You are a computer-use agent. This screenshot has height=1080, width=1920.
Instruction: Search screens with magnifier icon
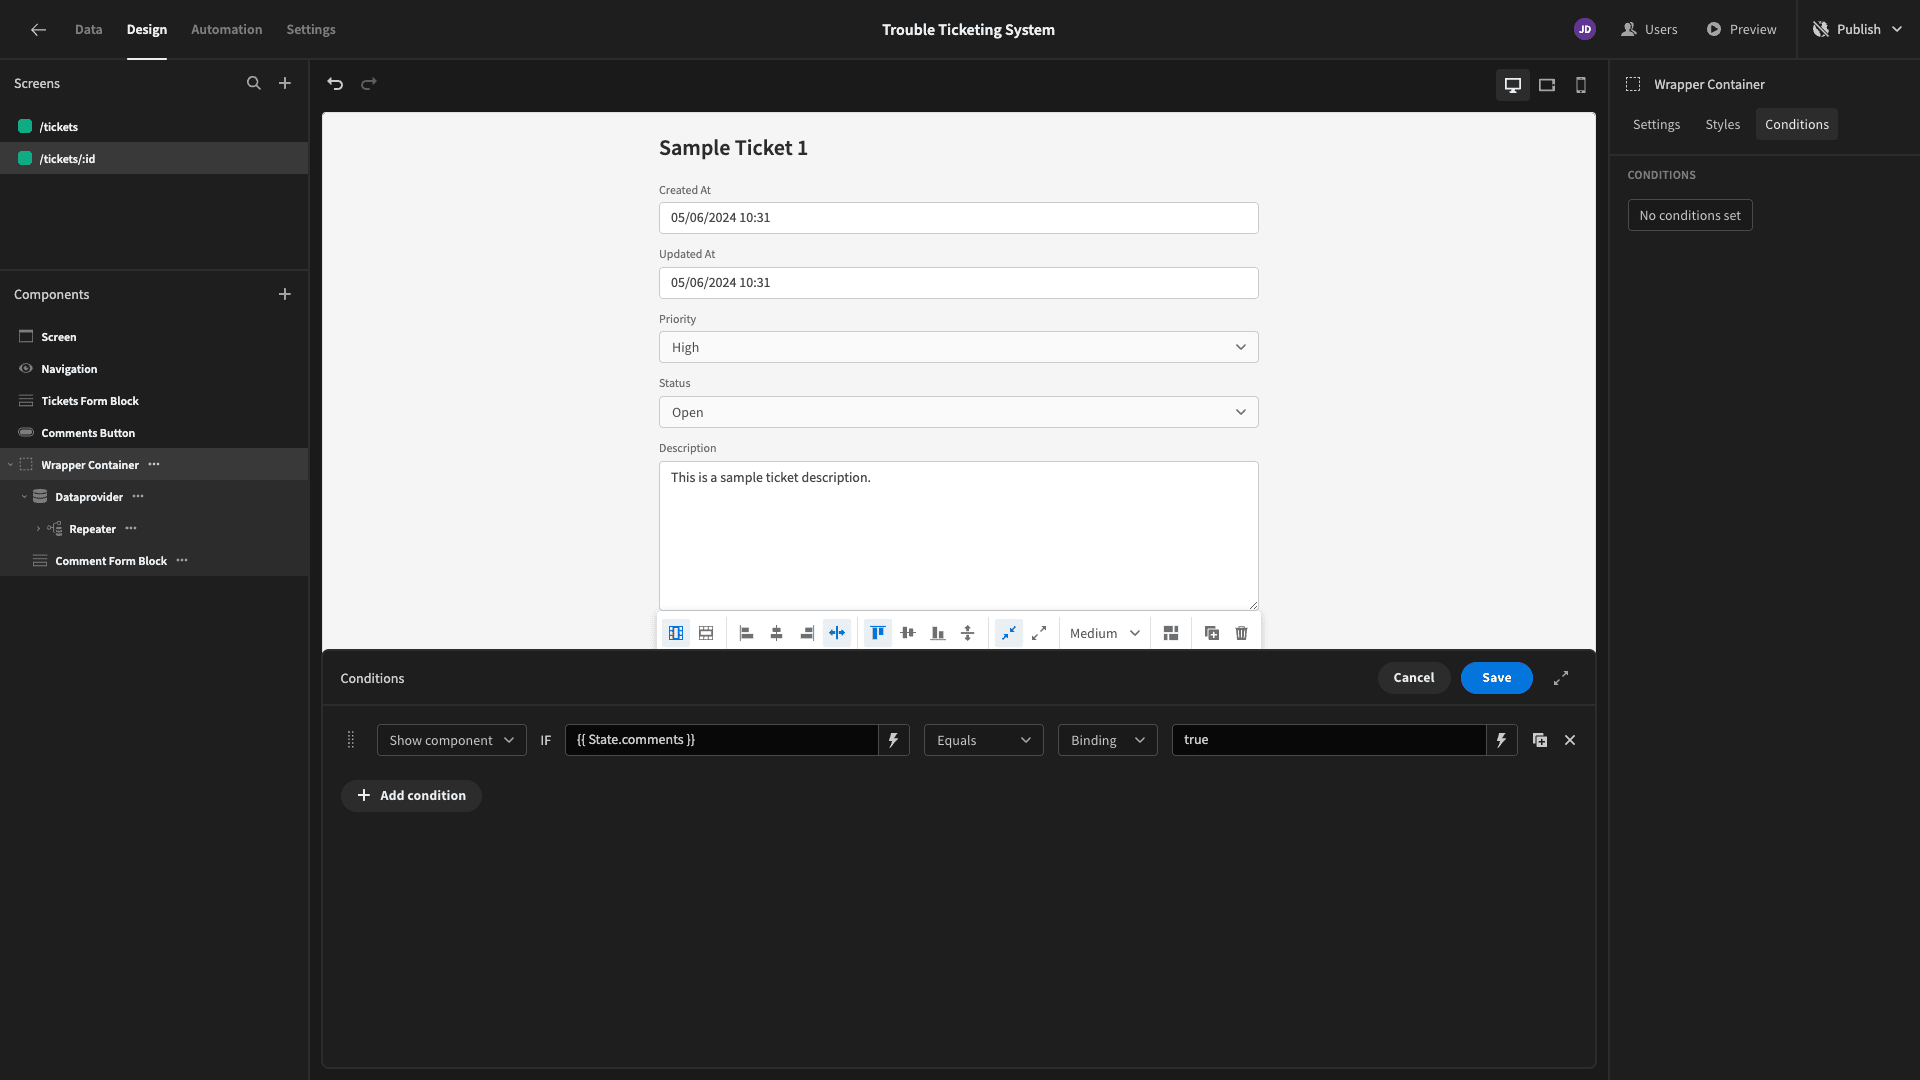254,84
